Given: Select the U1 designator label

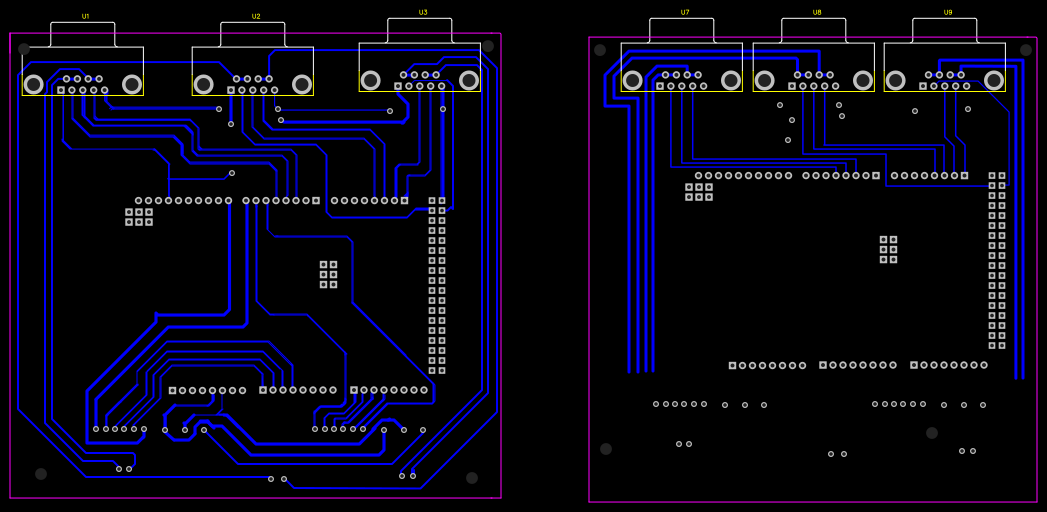Looking at the screenshot, I should tap(85, 17).
